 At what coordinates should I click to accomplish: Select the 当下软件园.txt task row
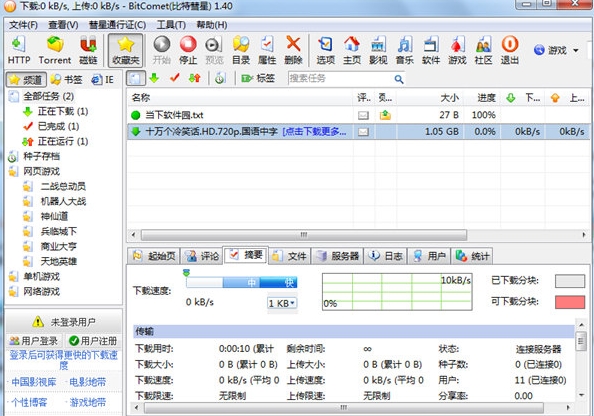tap(358, 115)
